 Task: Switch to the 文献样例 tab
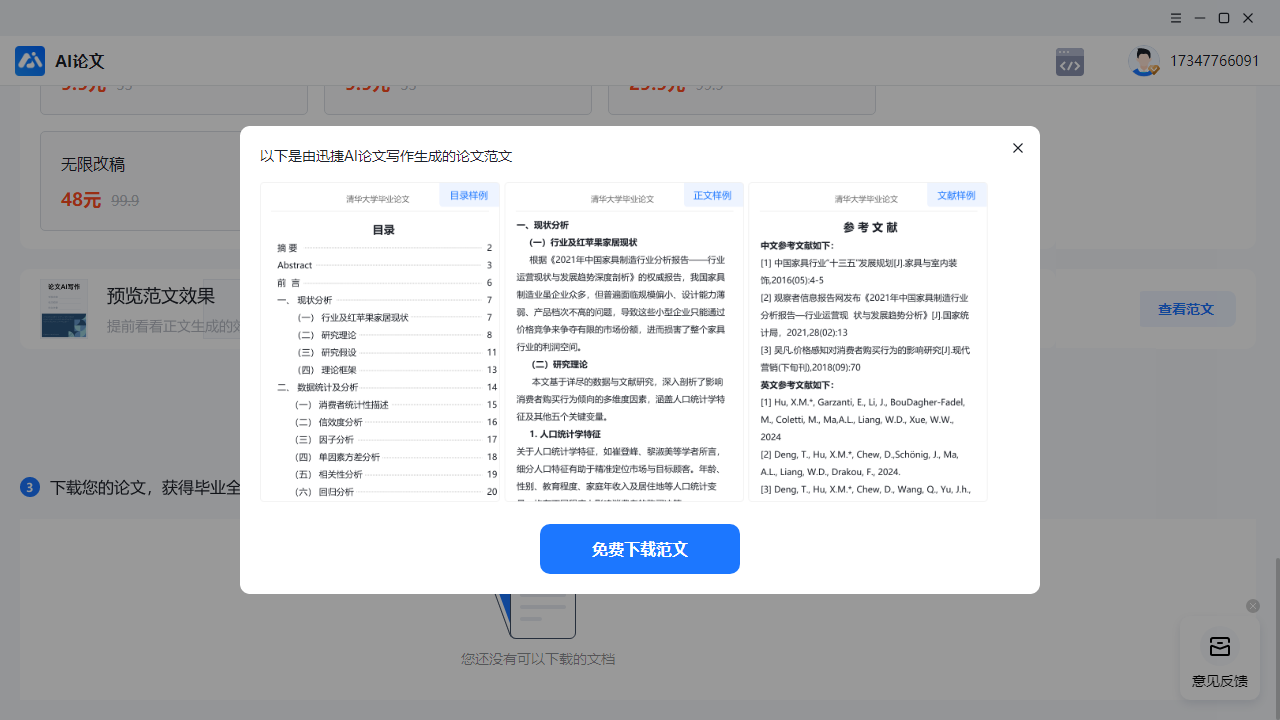point(956,195)
